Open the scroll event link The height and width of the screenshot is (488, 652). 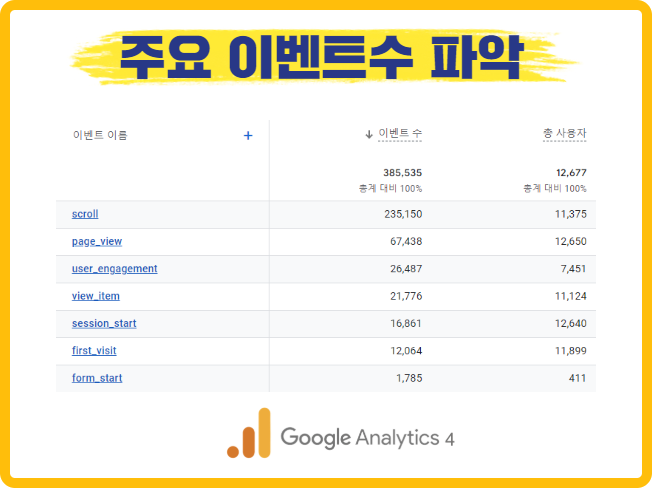85,214
